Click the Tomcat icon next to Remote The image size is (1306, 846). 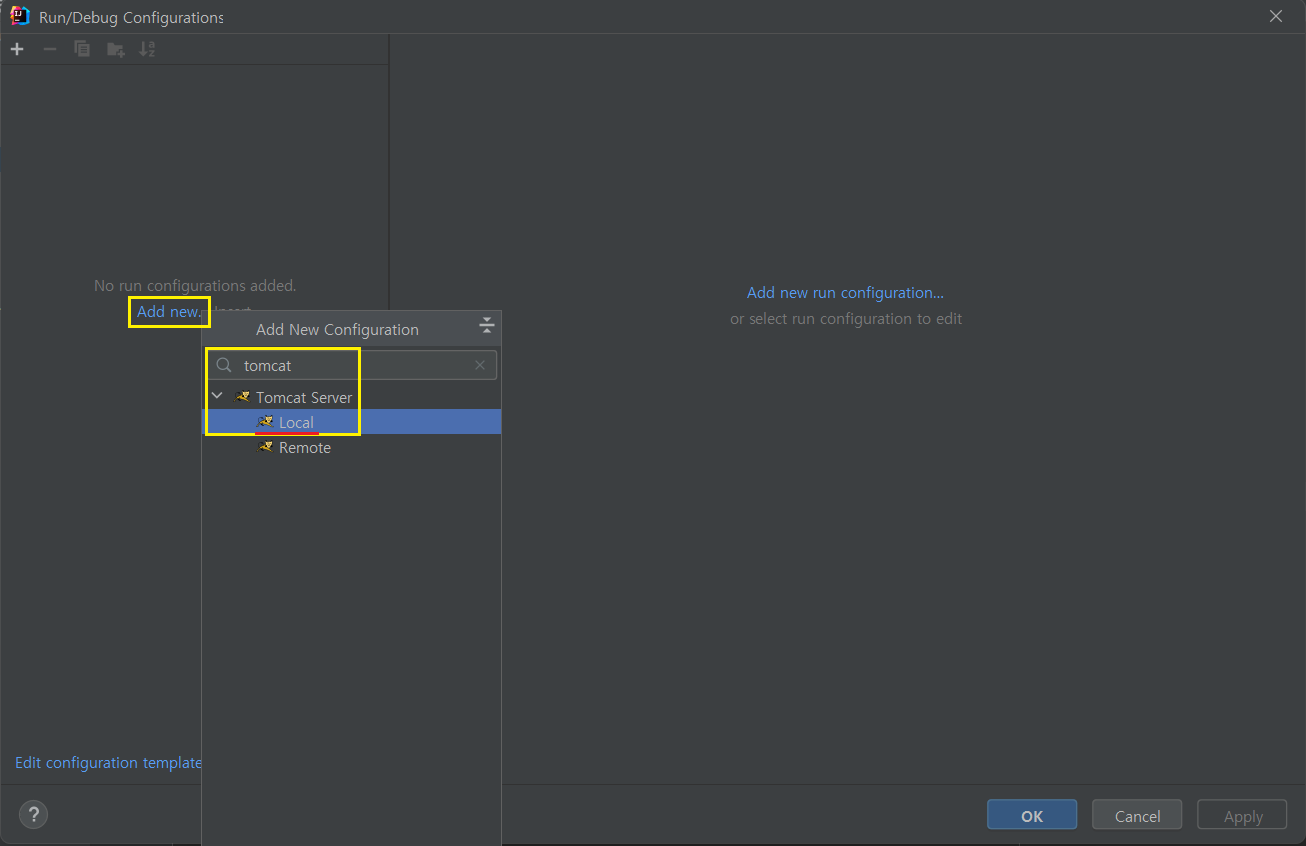tap(265, 447)
